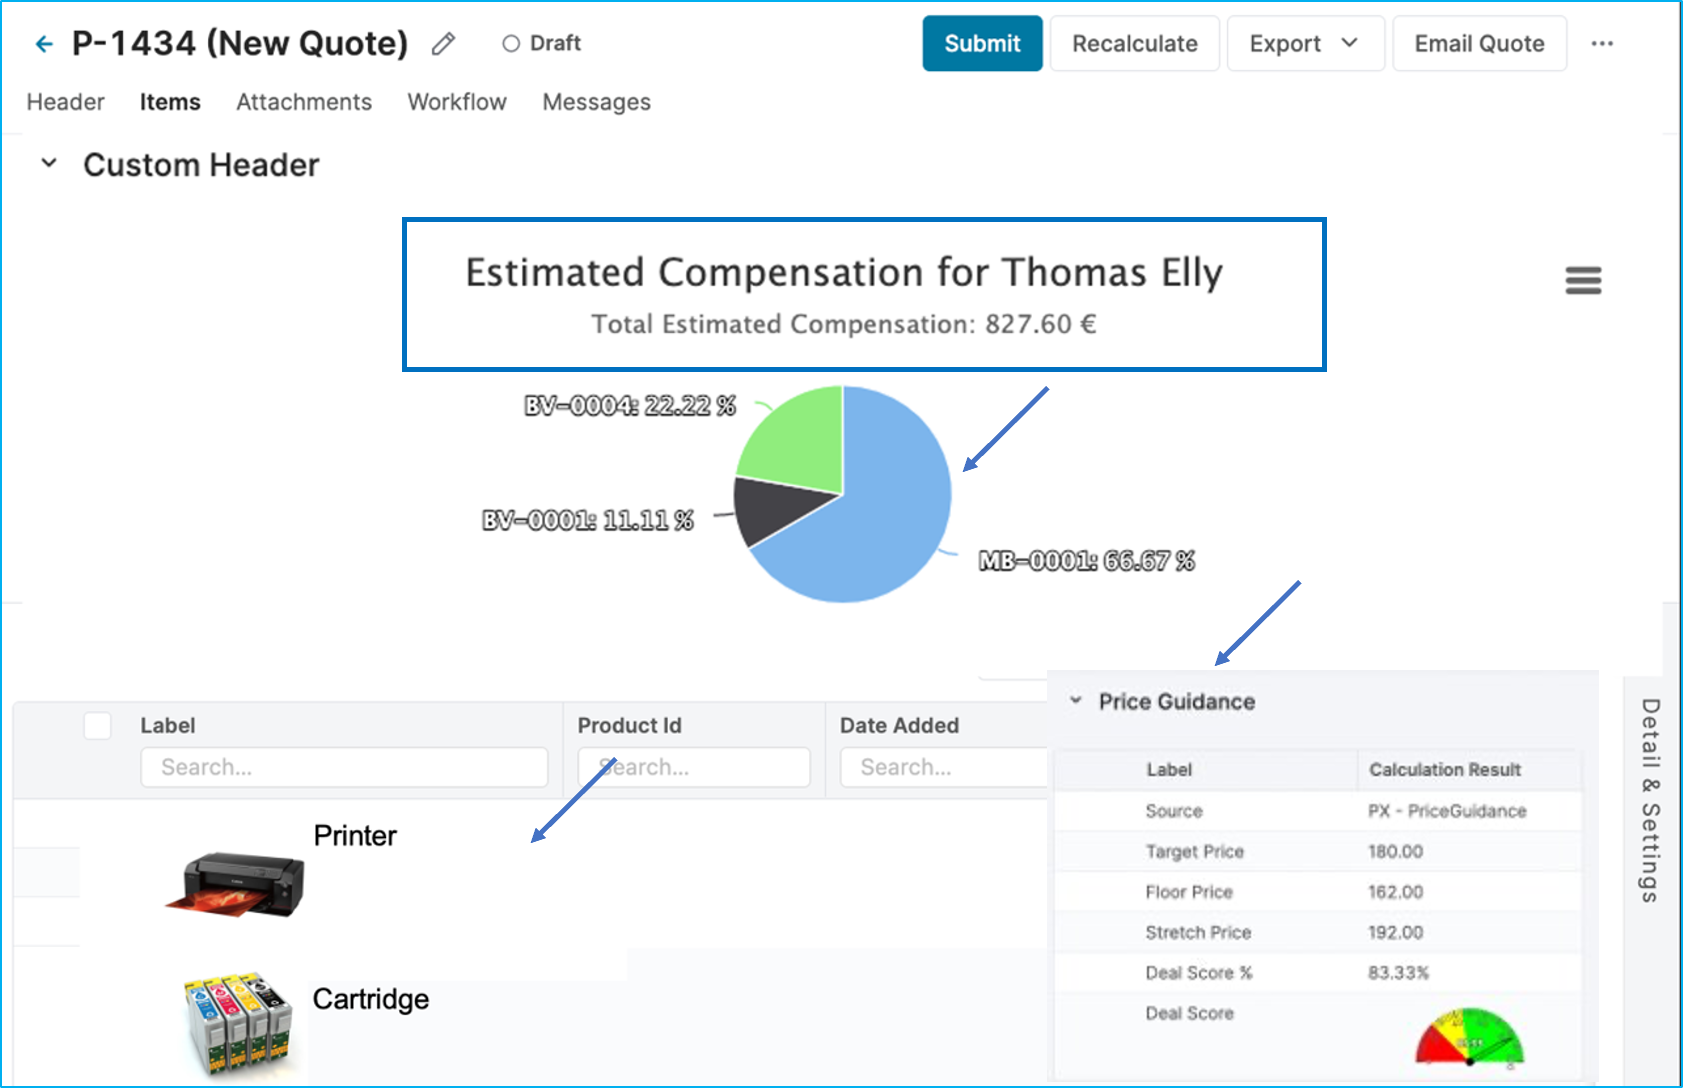Viewport: 1684px width, 1088px height.
Task: Click the Submit button
Action: [981, 44]
